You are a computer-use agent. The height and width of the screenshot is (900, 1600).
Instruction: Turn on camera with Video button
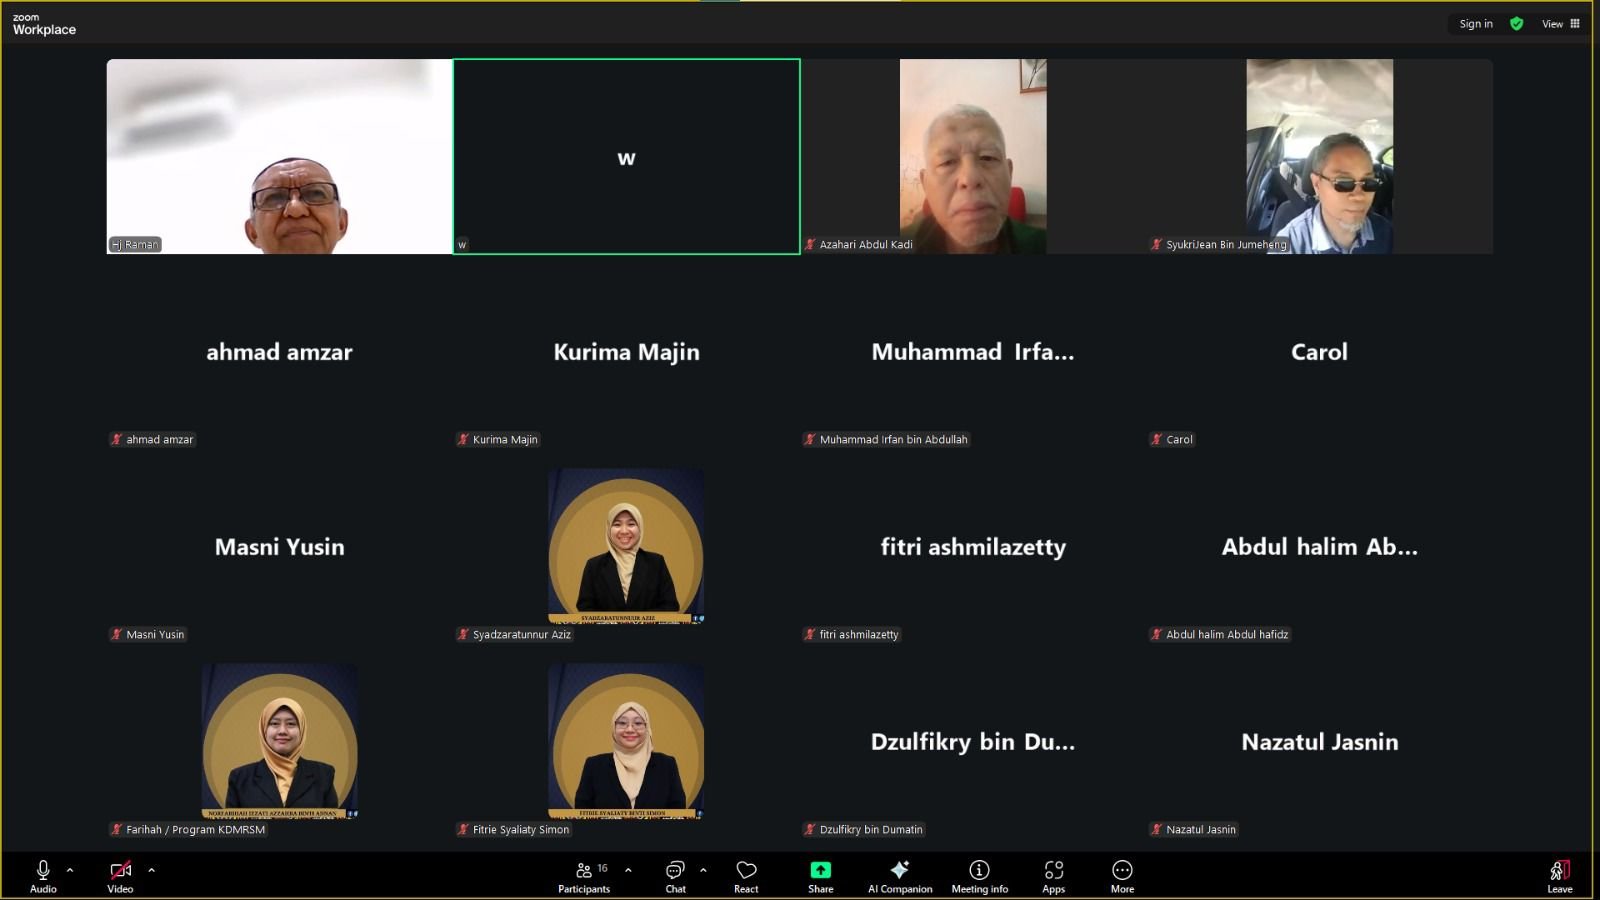point(120,876)
